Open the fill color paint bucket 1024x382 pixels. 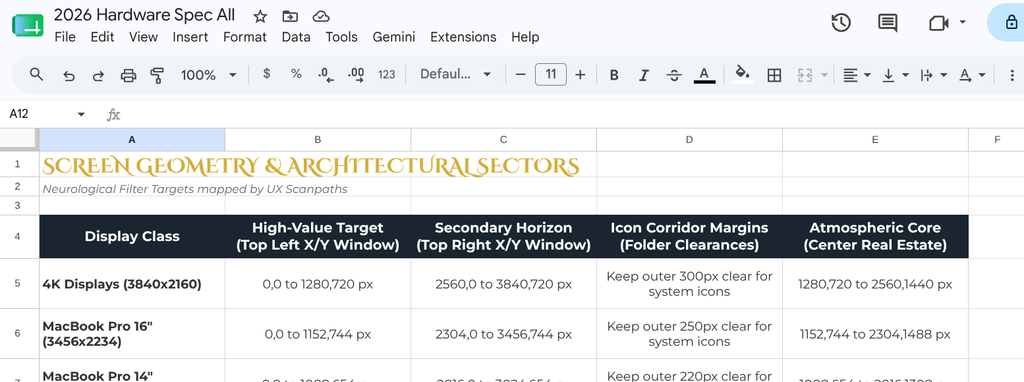point(742,74)
